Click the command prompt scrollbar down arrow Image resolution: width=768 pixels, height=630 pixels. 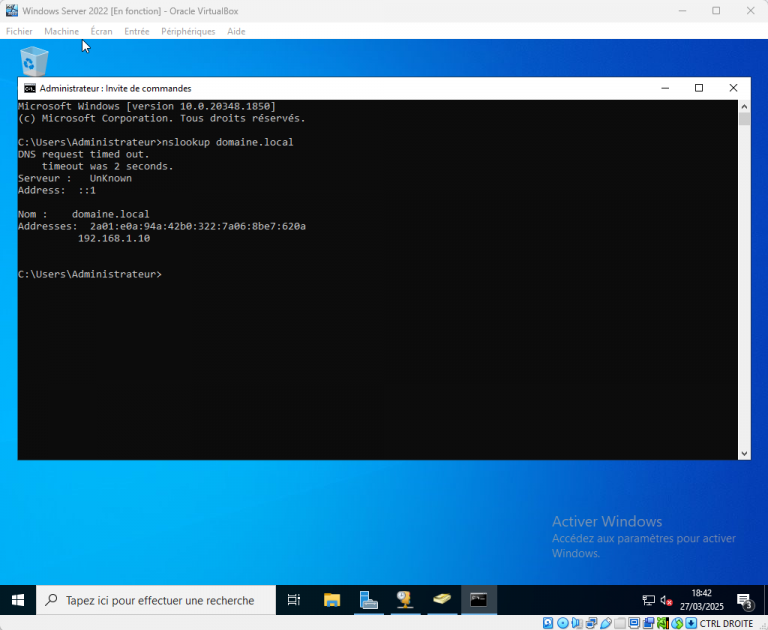coord(744,453)
